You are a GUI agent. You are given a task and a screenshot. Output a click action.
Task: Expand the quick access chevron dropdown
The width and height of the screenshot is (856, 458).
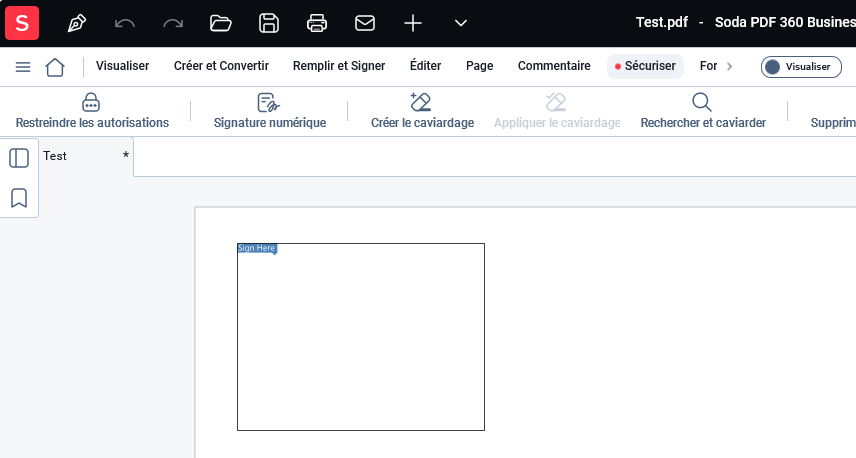(461, 23)
